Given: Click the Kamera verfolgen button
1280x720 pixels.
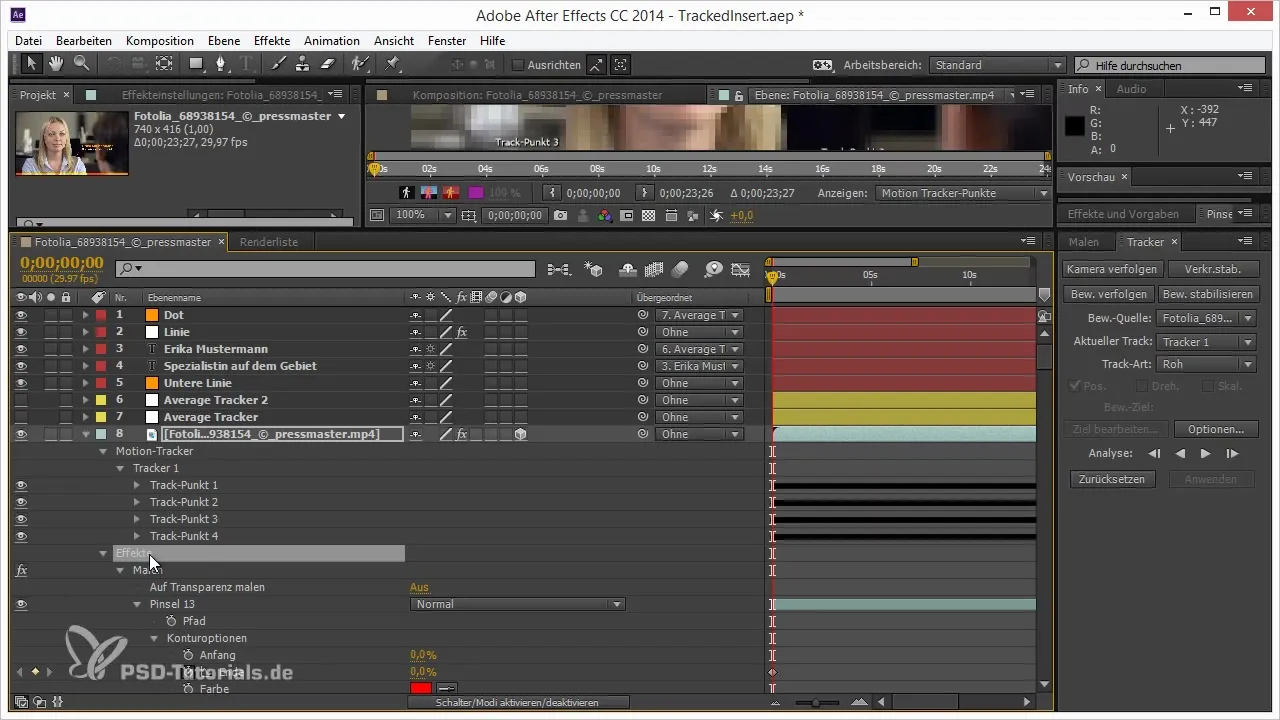Looking at the screenshot, I should coord(1111,269).
